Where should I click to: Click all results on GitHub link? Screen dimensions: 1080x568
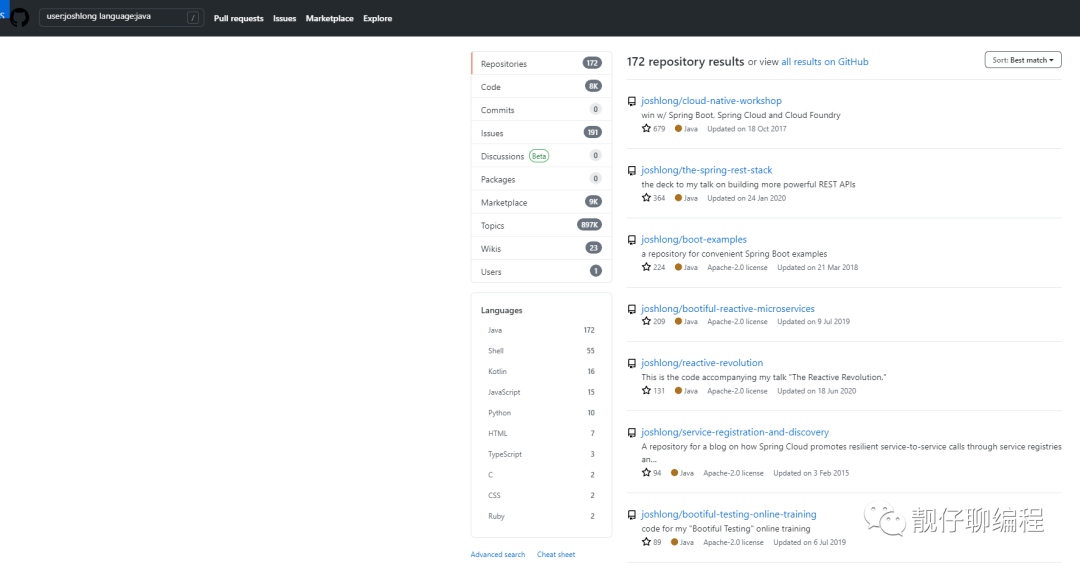(824, 62)
